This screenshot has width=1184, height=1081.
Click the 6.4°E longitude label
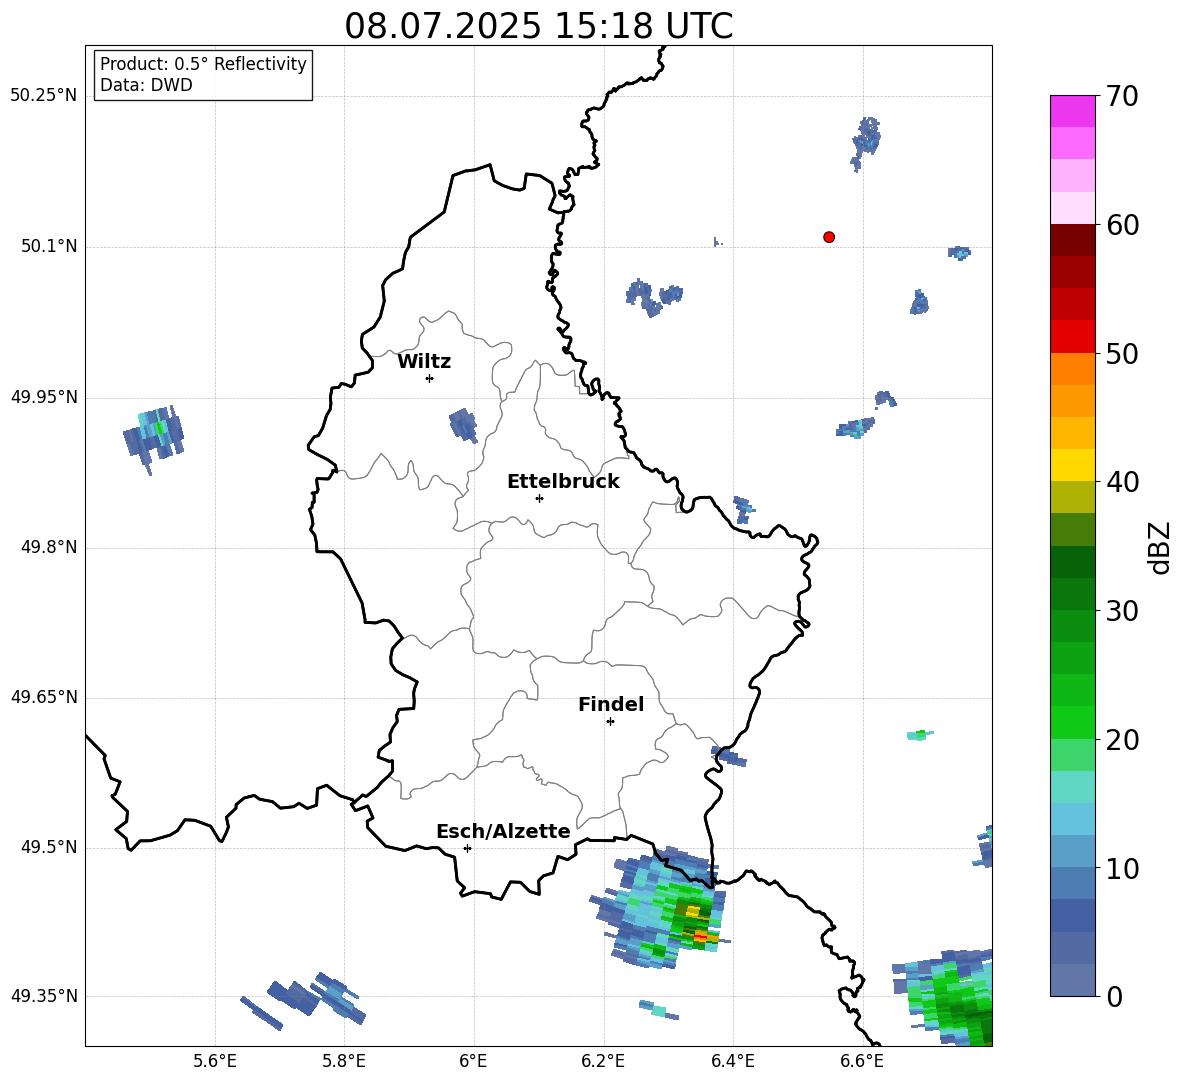(732, 1061)
